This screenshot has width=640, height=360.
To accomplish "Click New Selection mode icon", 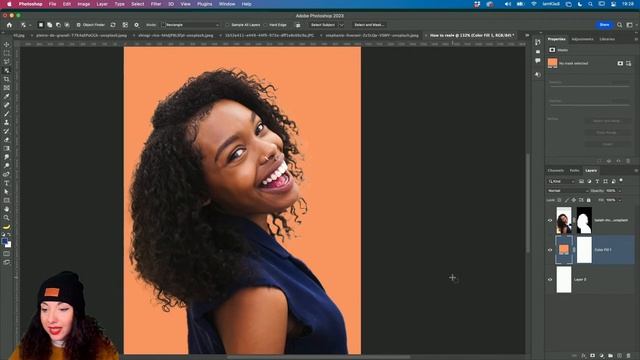I will [x=41, y=25].
